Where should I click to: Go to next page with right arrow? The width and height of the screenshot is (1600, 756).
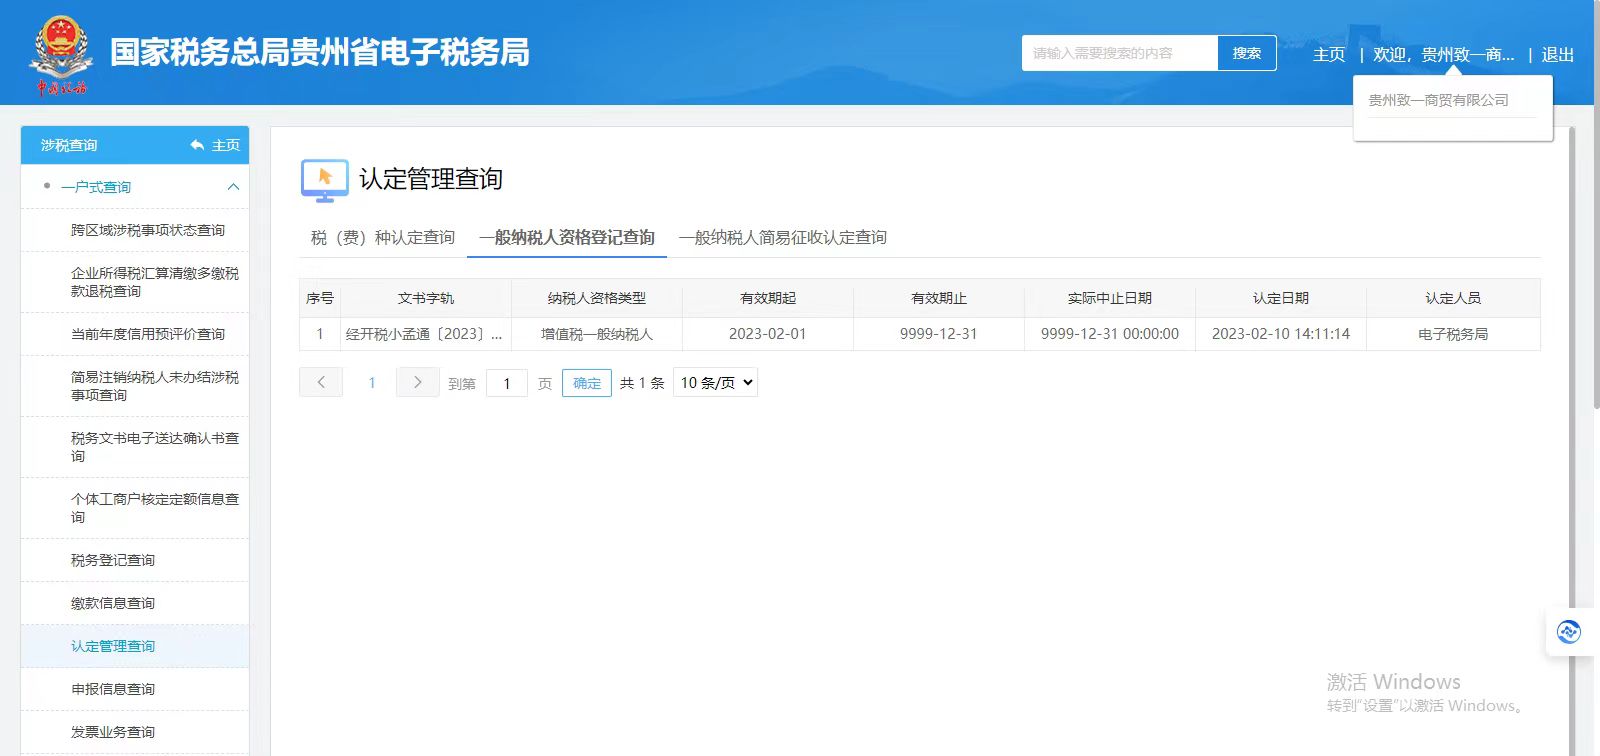417,382
